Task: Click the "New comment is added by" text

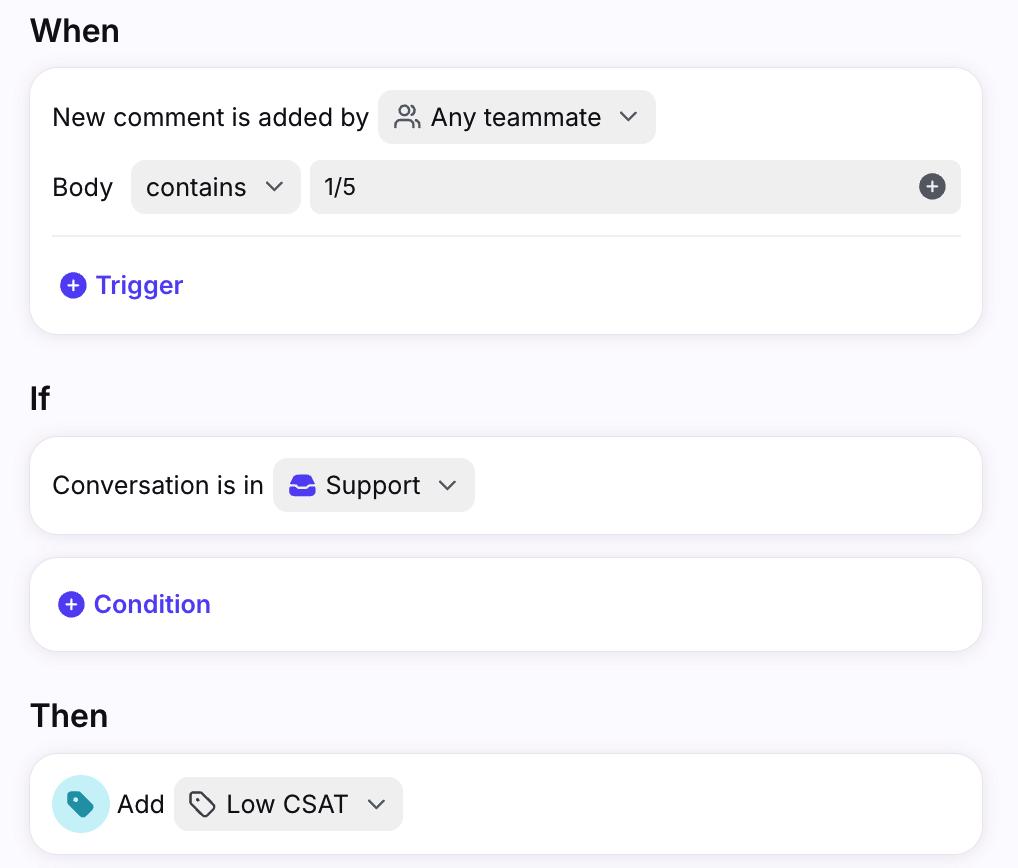Action: click(210, 117)
